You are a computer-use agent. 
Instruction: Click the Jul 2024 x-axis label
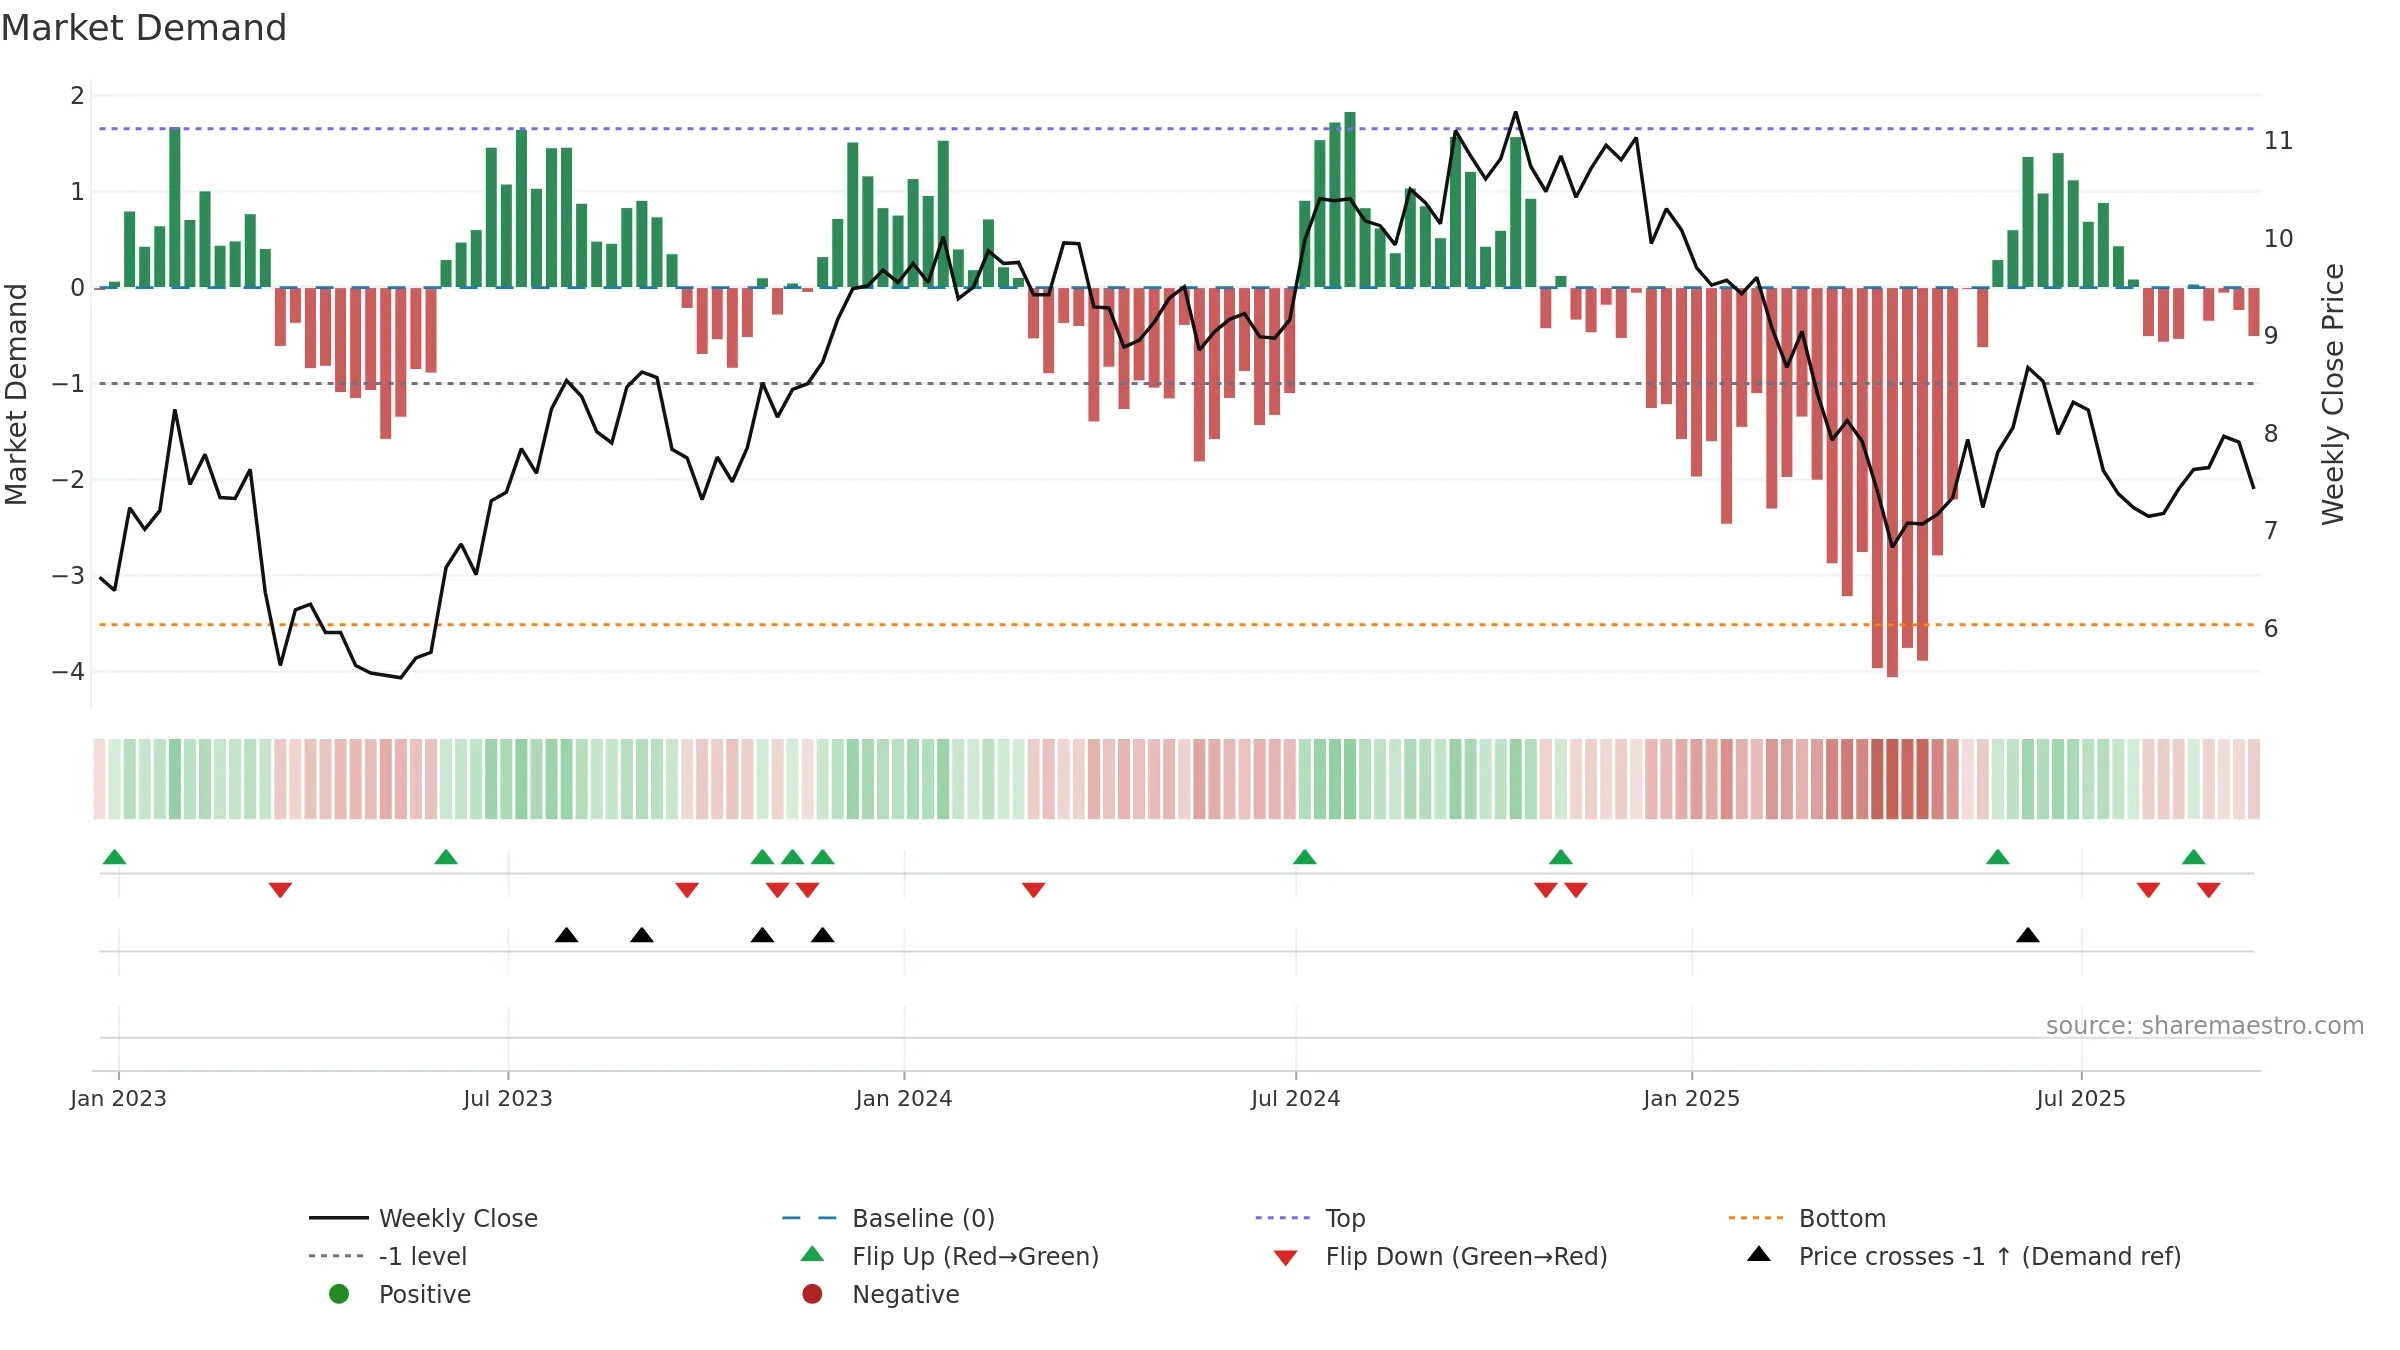1296,1098
